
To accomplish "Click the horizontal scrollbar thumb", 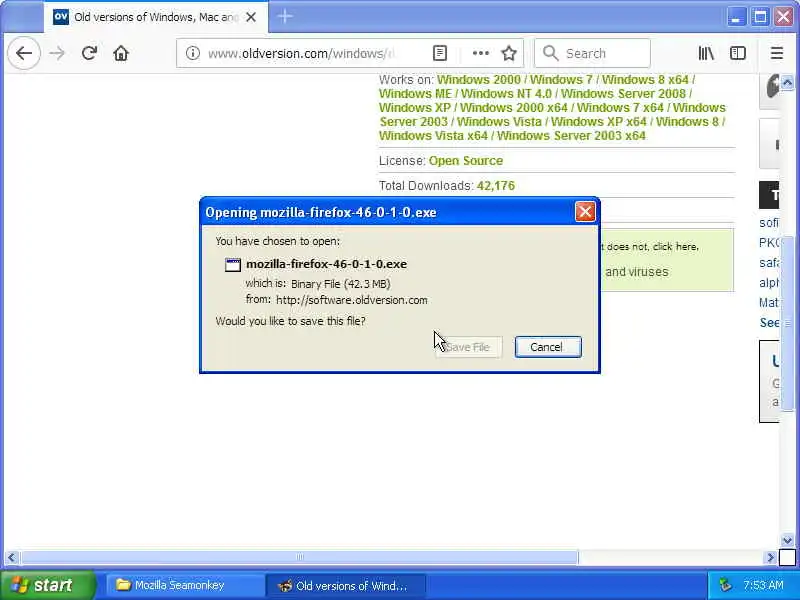I will point(299,558).
